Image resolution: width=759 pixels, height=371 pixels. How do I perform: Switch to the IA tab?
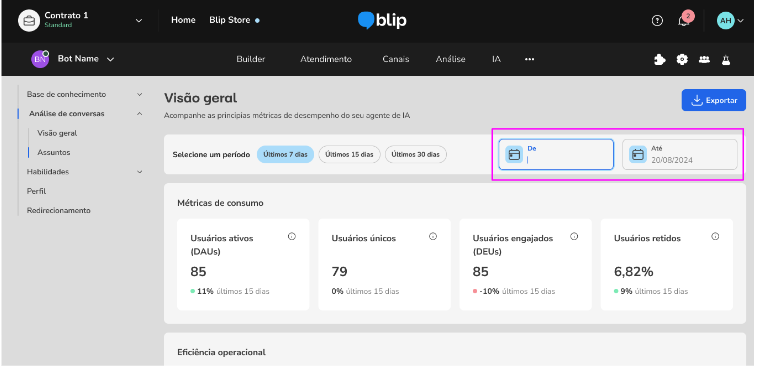pyautogui.click(x=496, y=59)
